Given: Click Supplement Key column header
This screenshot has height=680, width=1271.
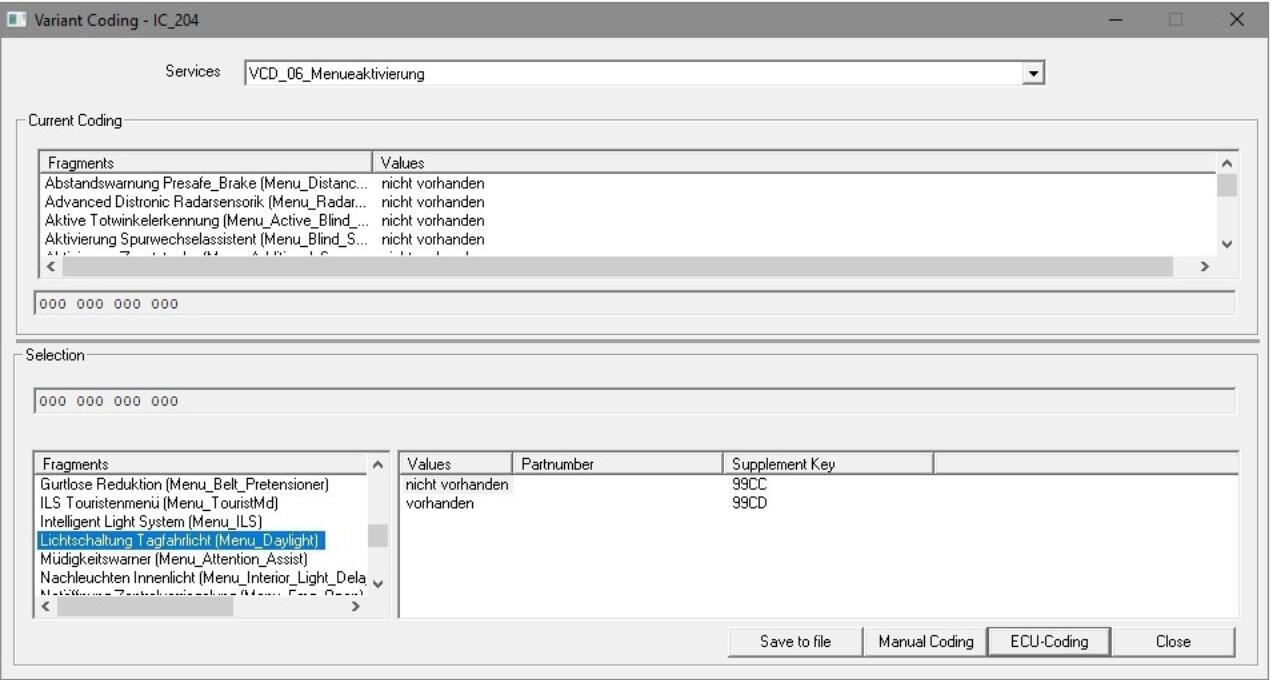Looking at the screenshot, I should point(827,464).
